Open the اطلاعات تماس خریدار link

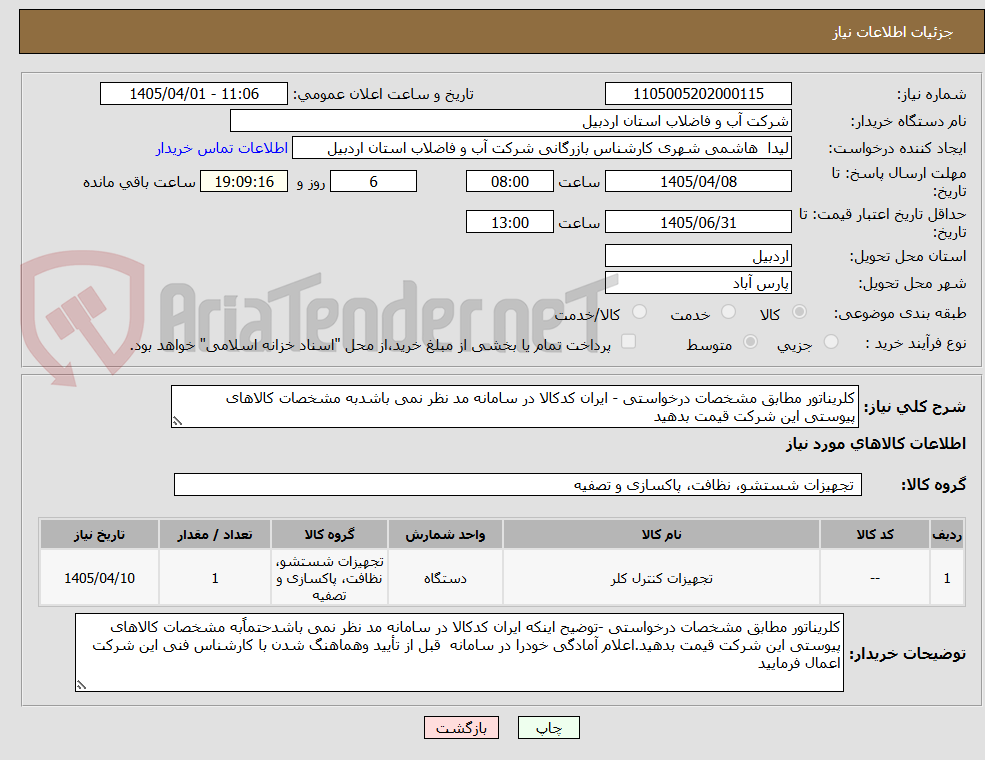pos(222,148)
